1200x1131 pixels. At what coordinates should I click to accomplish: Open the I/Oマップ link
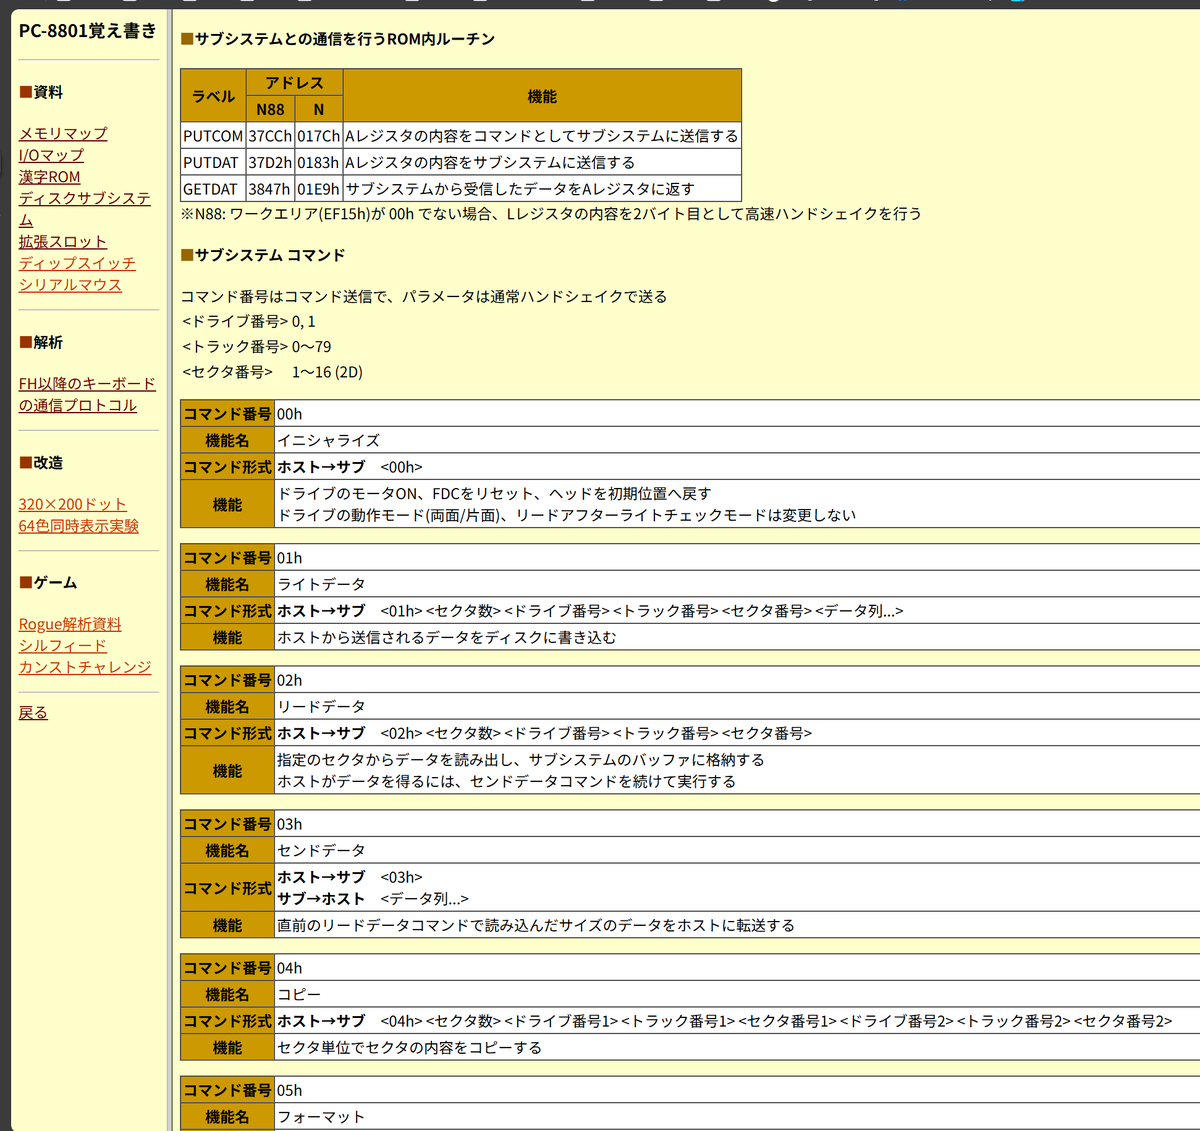coord(51,155)
